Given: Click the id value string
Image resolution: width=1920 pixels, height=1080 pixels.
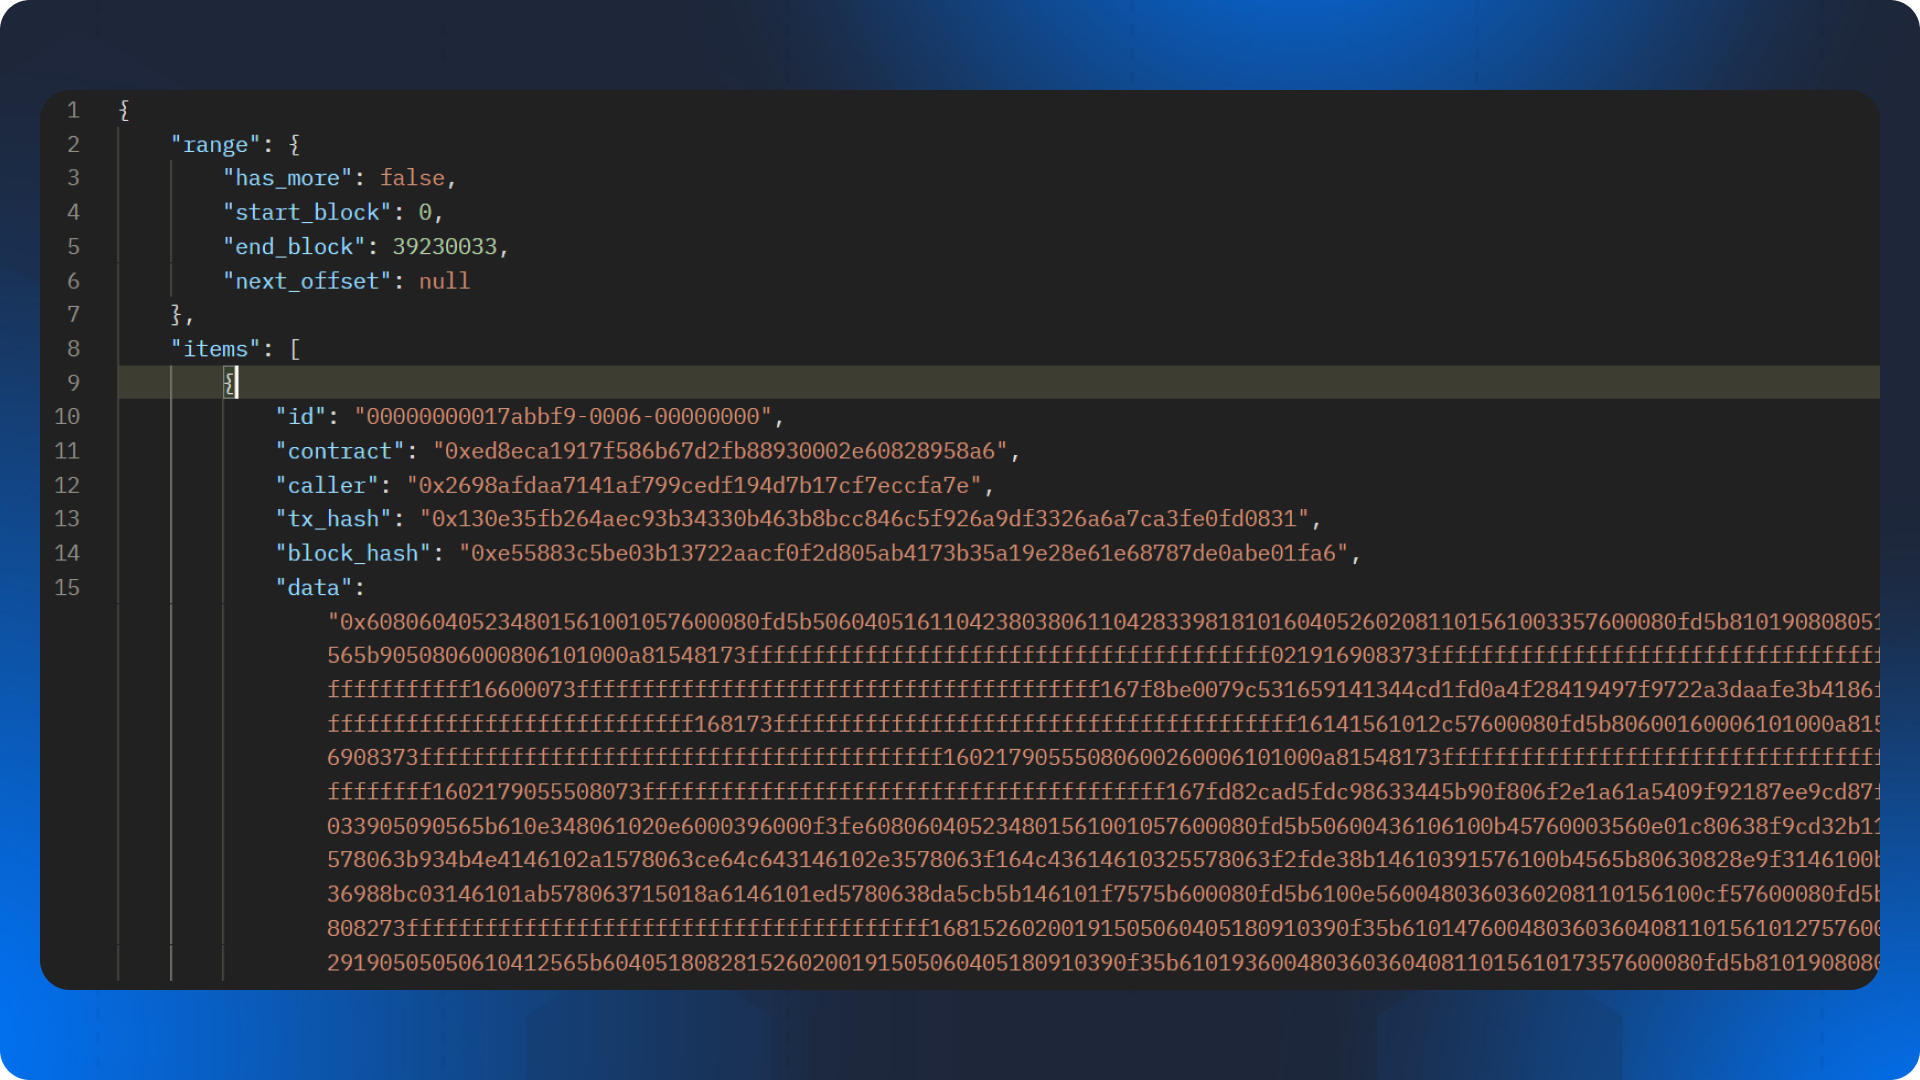Looking at the screenshot, I should click(563, 417).
